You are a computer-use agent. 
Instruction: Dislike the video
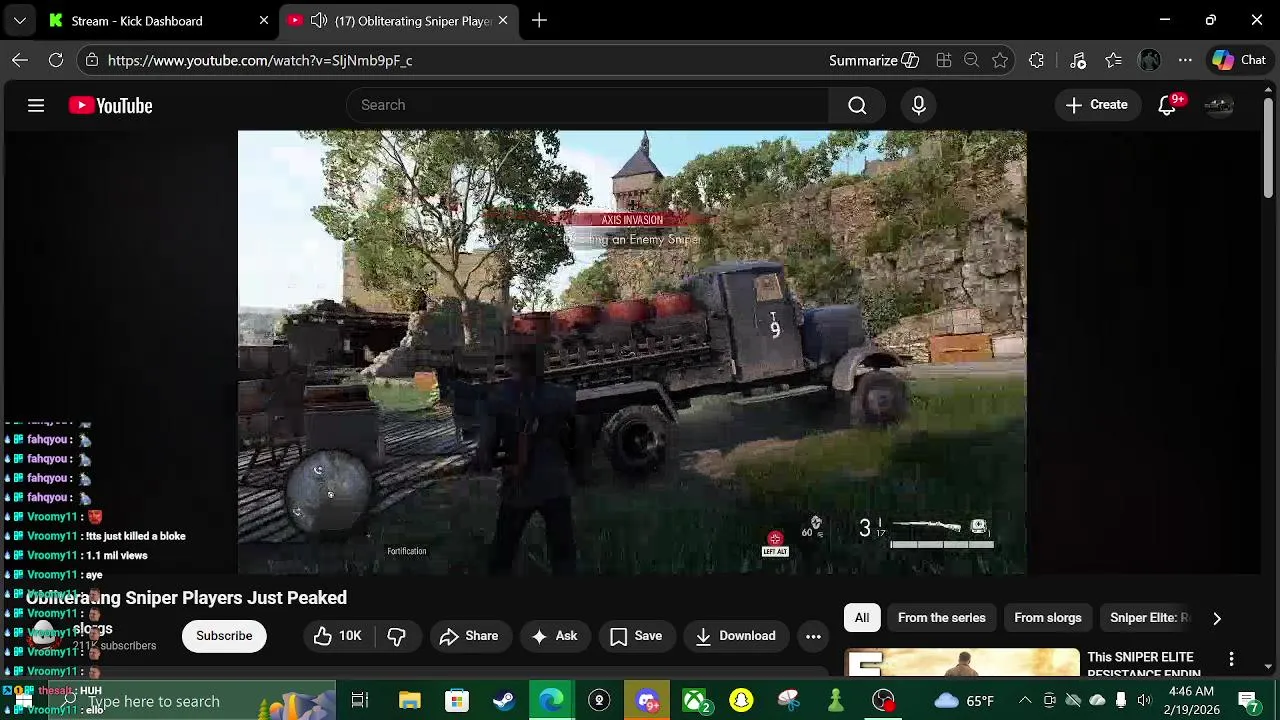tap(396, 636)
